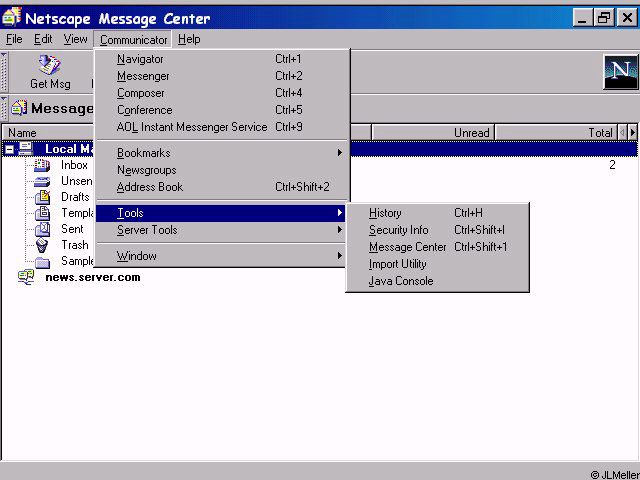Open the Edit menu
640x480 pixels.
43,39
